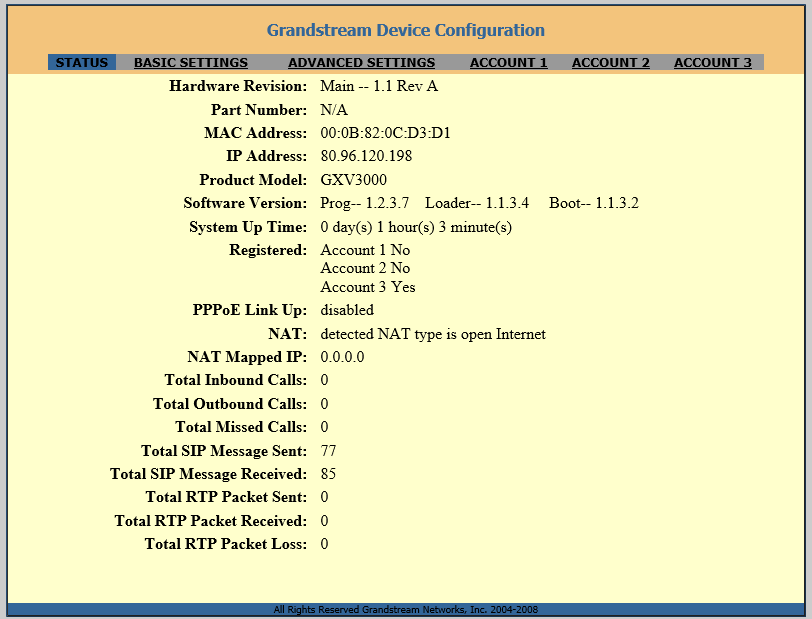This screenshot has height=619, width=812.
Task: Switch to ACCOUNT 1 settings
Action: click(509, 62)
